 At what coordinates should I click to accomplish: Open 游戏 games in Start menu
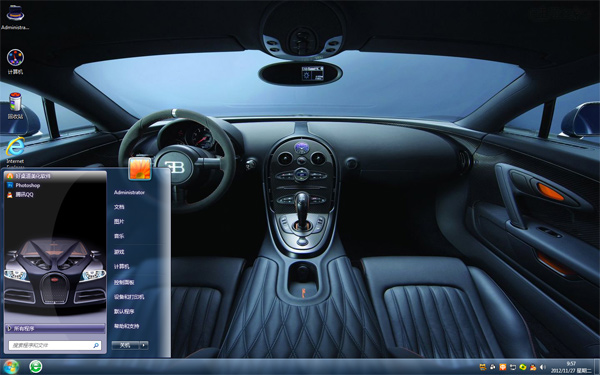click(x=119, y=252)
